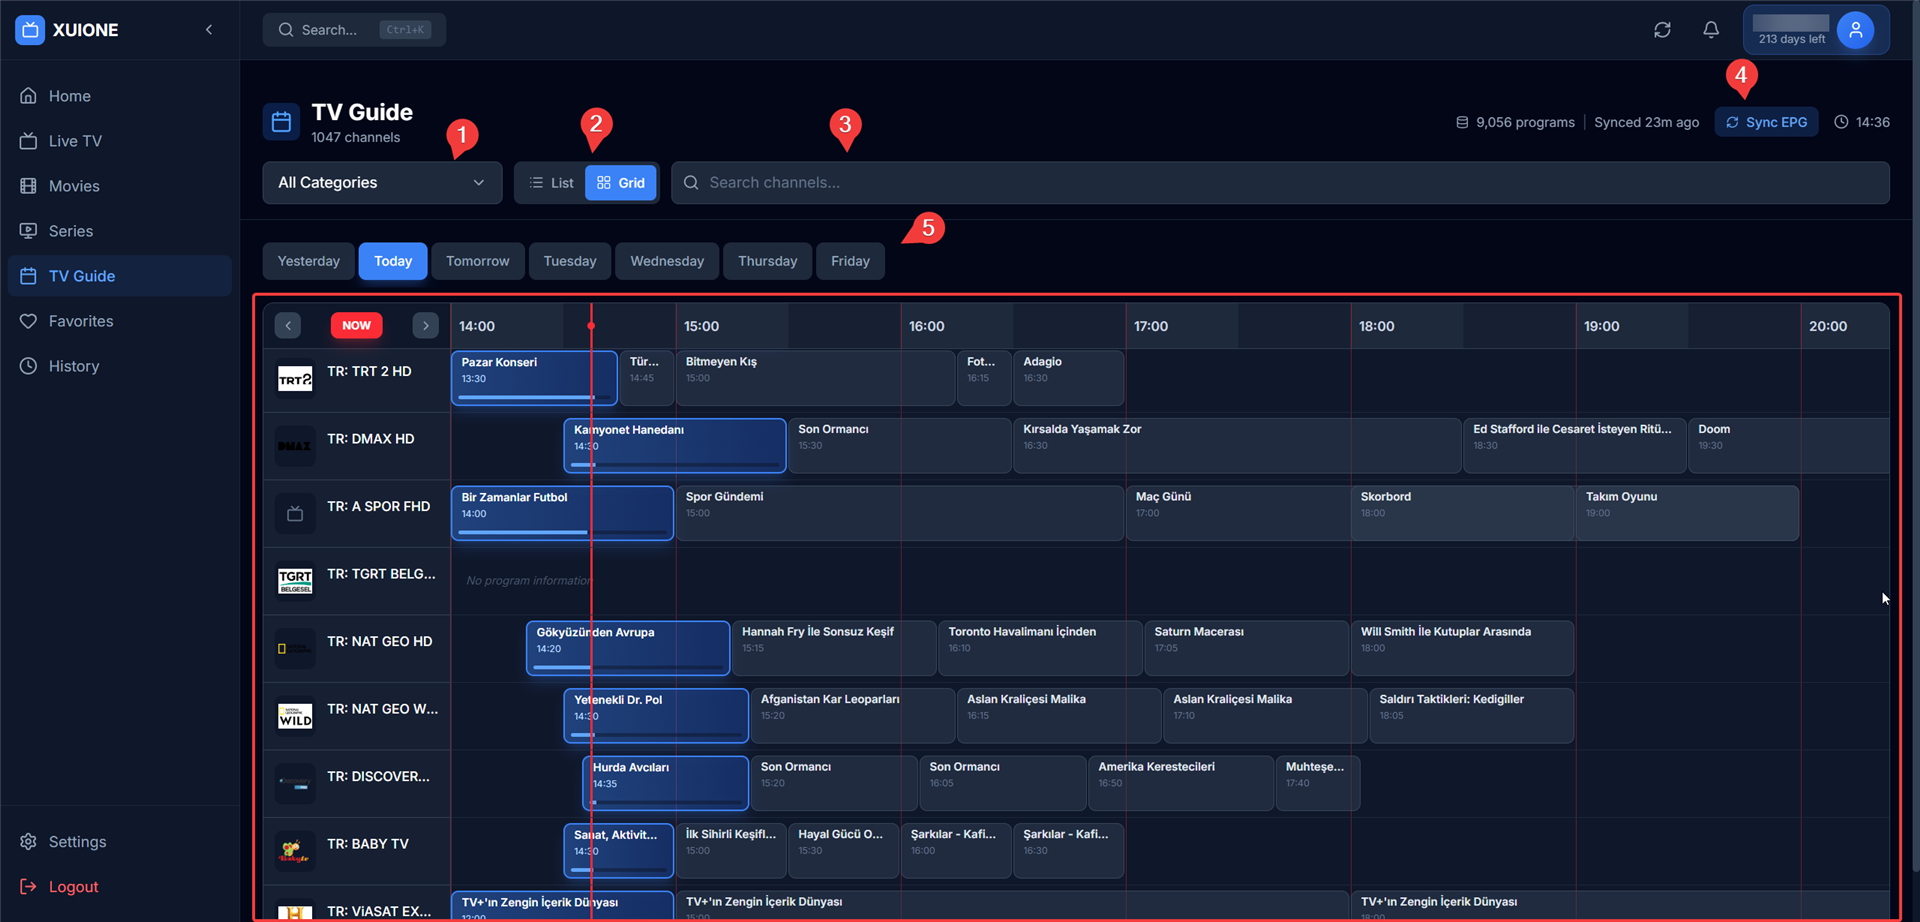Jump to NOW in the timeline

356,325
